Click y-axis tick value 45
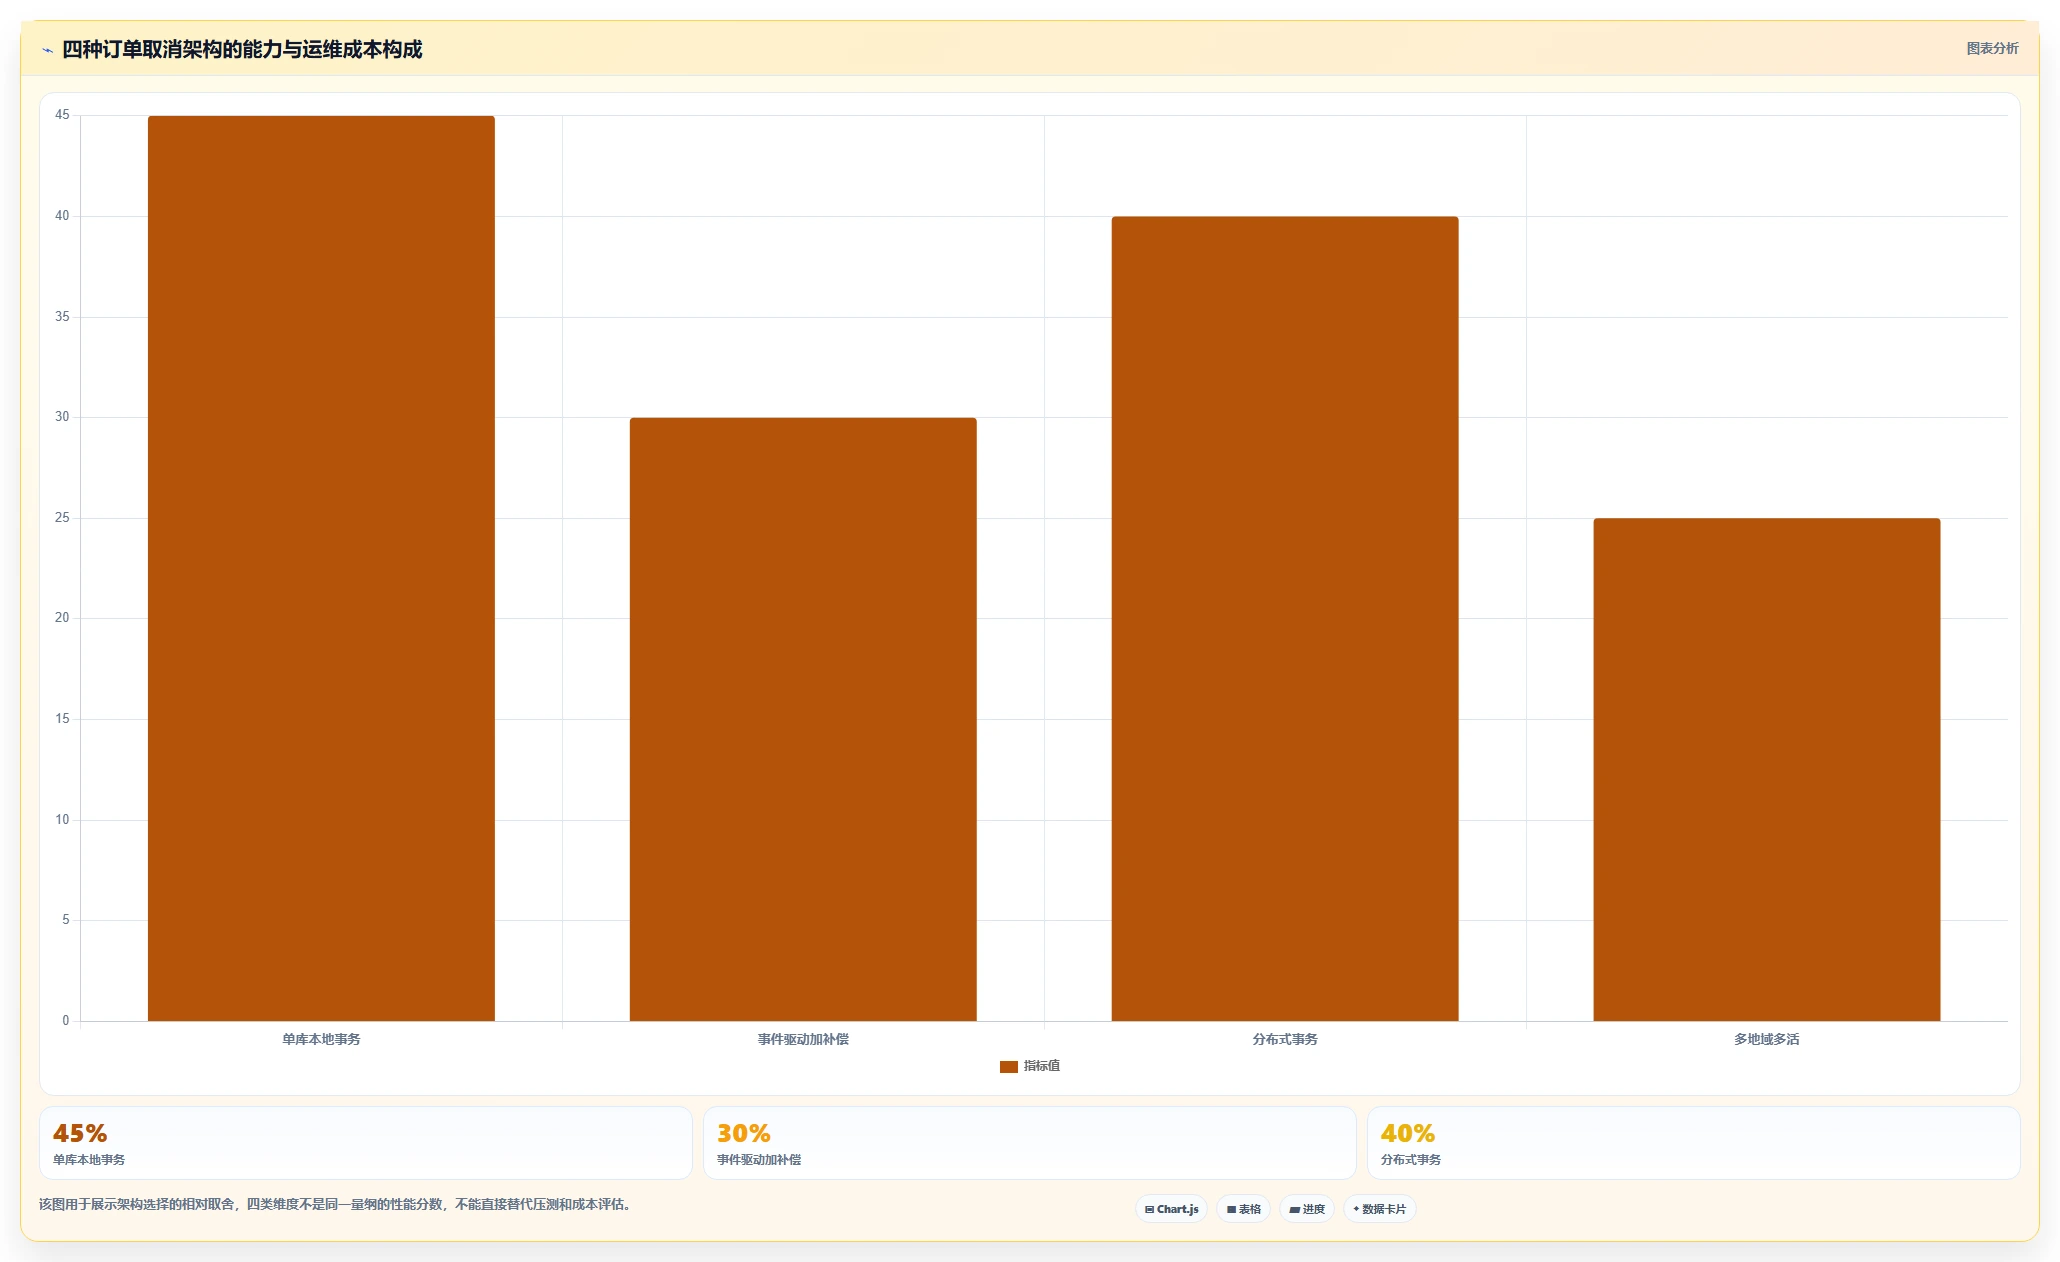Image resolution: width=2060 pixels, height=1262 pixels. 62,115
